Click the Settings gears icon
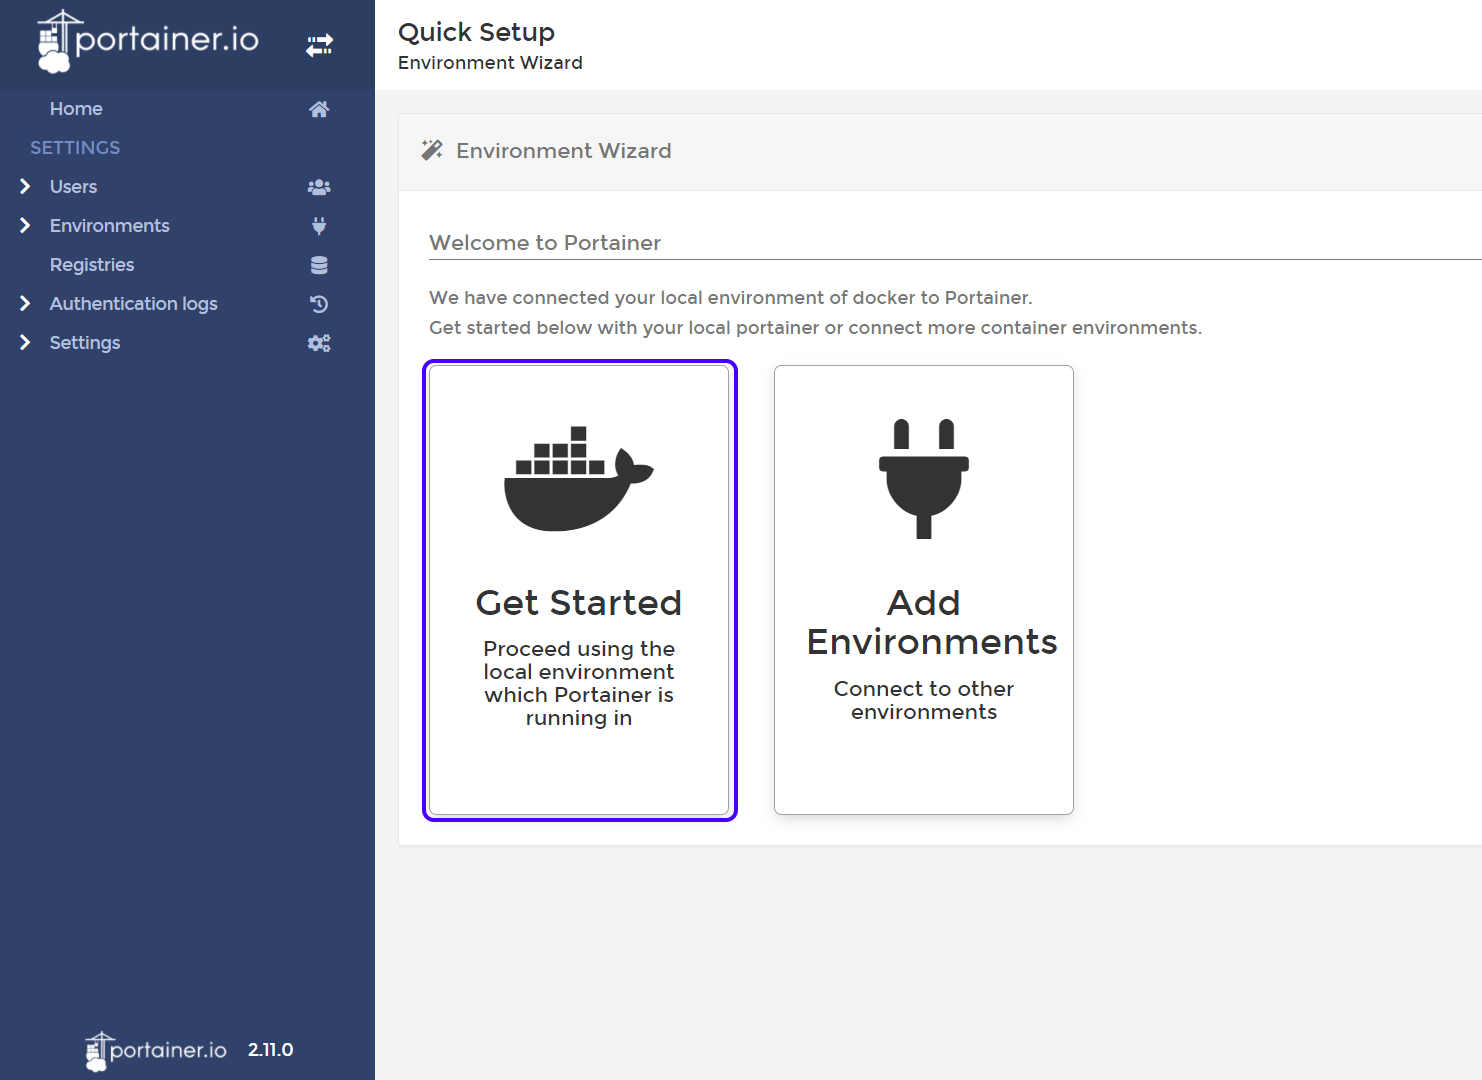Screen dimensions: 1482x1080 [x=319, y=343]
